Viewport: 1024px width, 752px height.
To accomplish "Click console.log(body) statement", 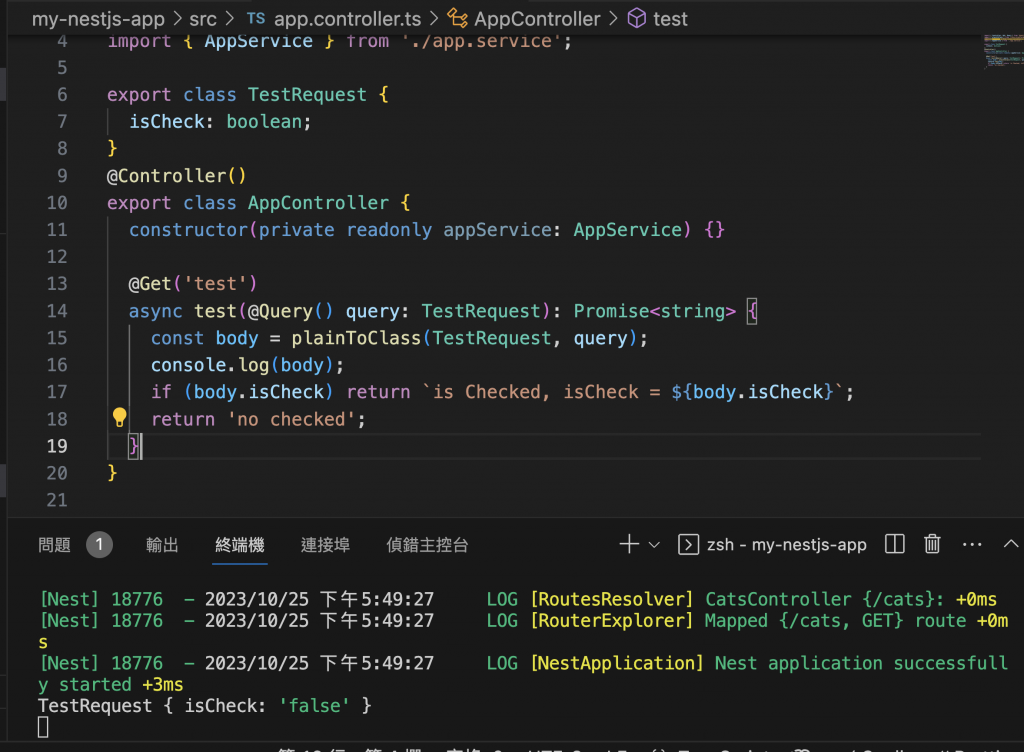I will coord(248,365).
